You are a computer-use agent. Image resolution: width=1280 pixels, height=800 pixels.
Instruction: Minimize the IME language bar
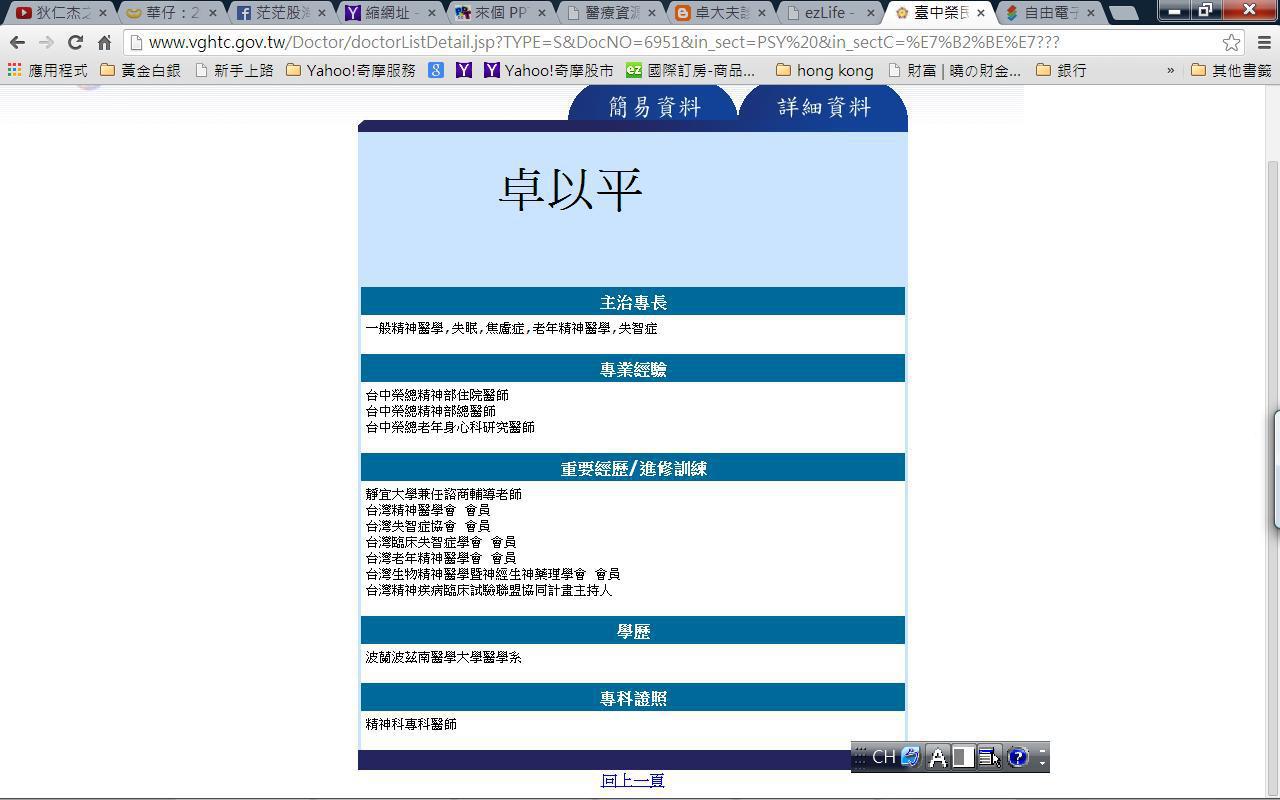pos(1042,750)
